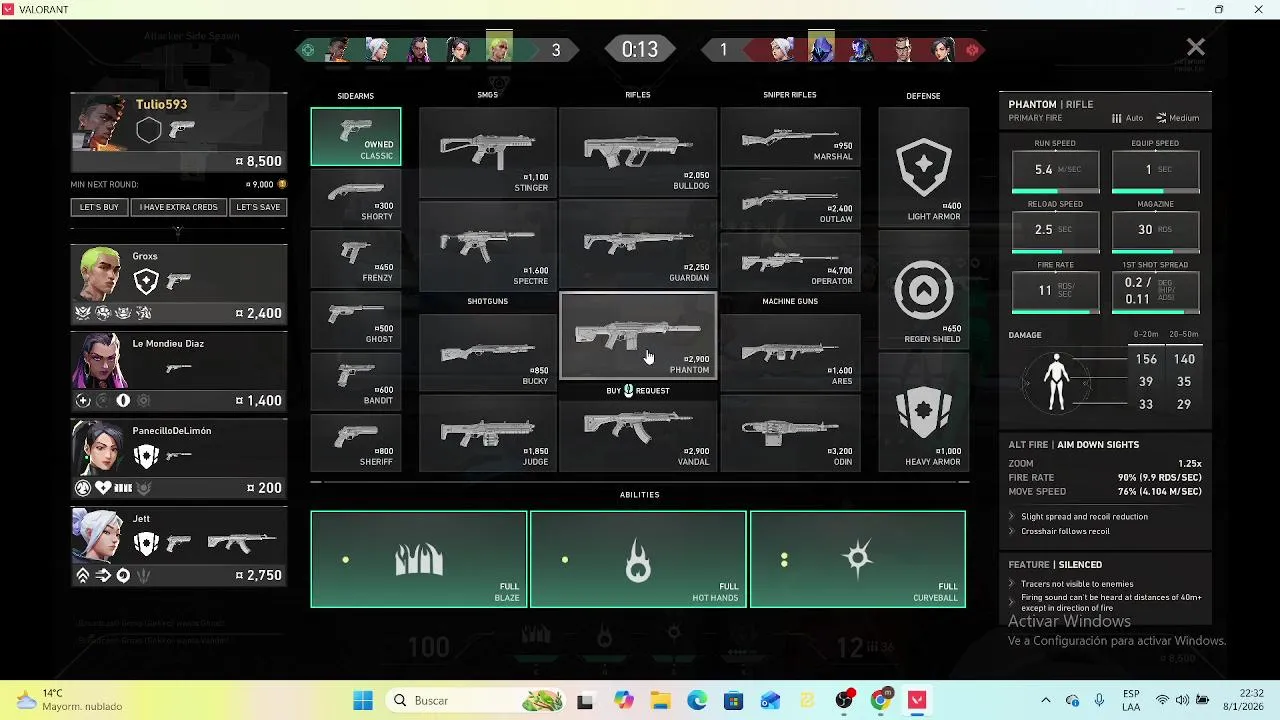Viewport: 1280px width, 720px height.
Task: Select teammate Groxs card
Action: (178, 284)
